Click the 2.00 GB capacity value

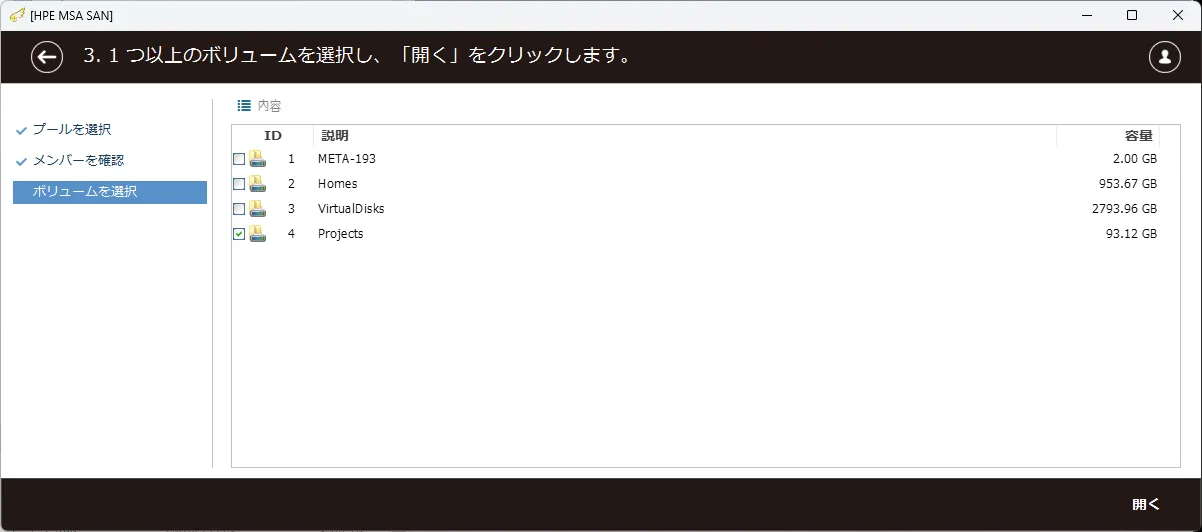pos(1135,159)
